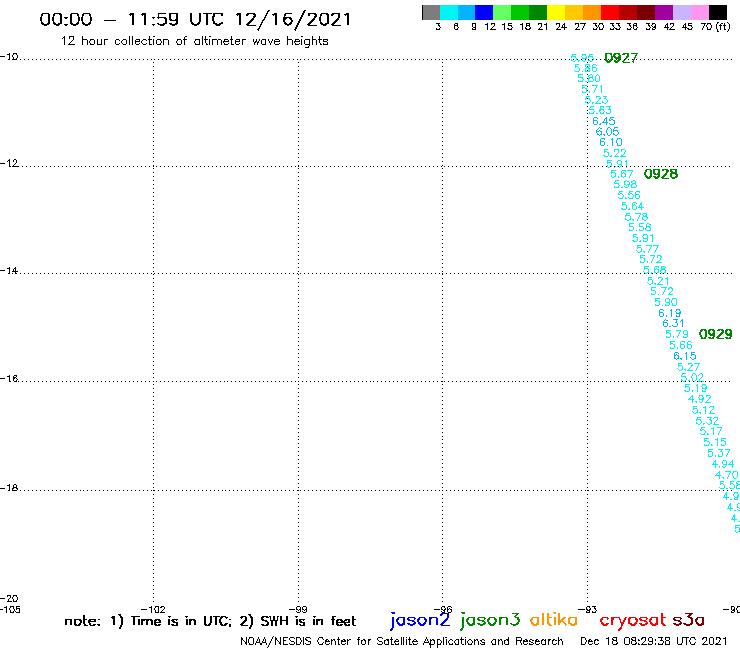
Task: Click the 'Dec 18 08:29:38 UTC 2021' timestamp
Action: (x=654, y=642)
